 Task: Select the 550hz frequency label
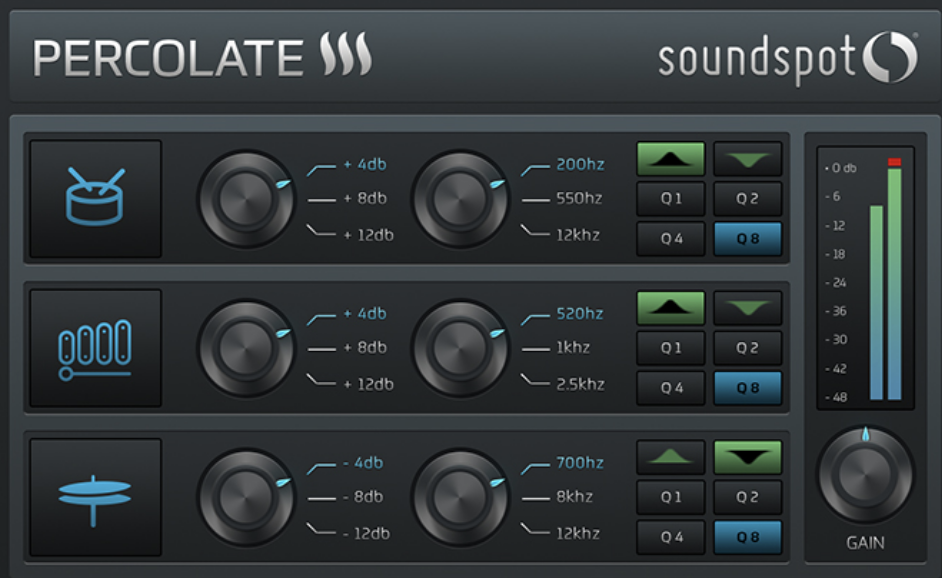click(579, 198)
